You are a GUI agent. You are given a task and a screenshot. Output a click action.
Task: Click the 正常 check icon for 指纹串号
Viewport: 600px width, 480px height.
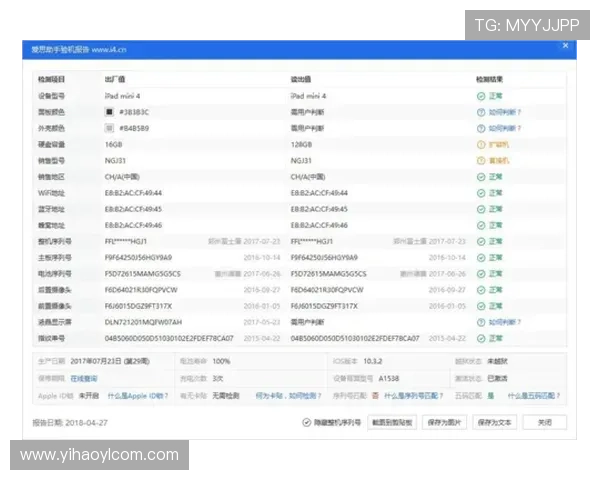481,338
